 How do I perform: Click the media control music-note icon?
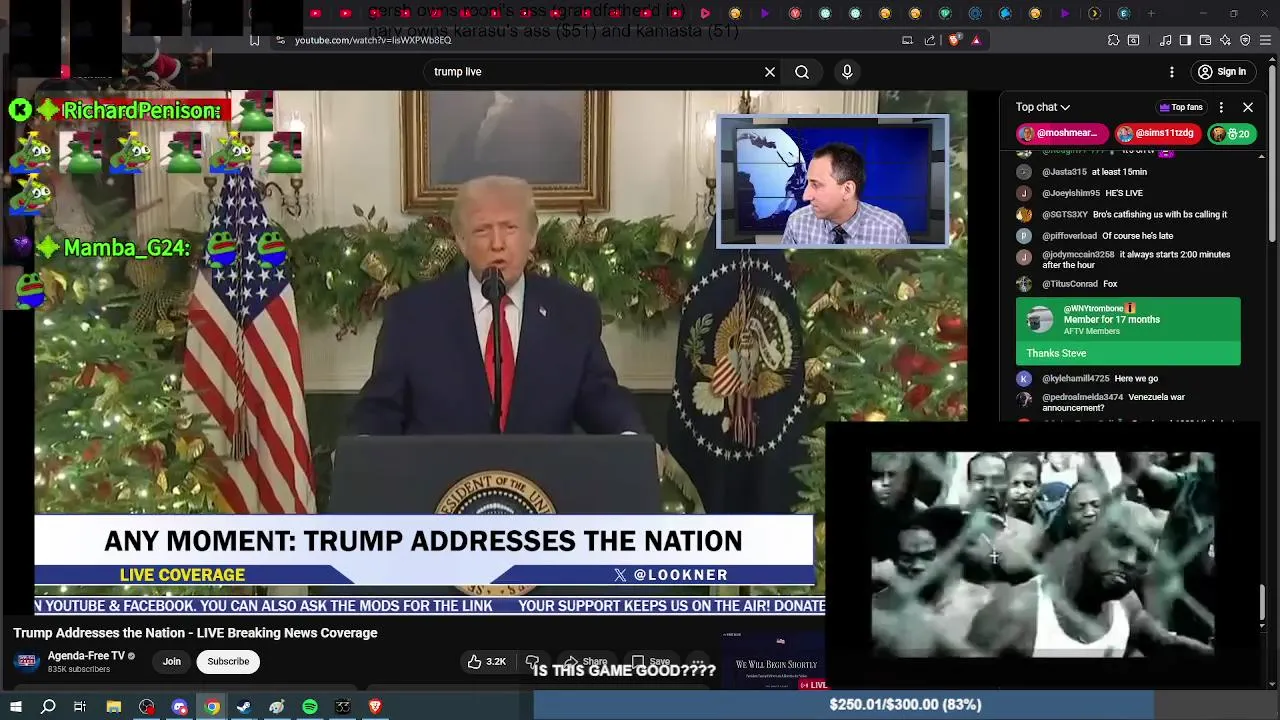coord(1166,40)
